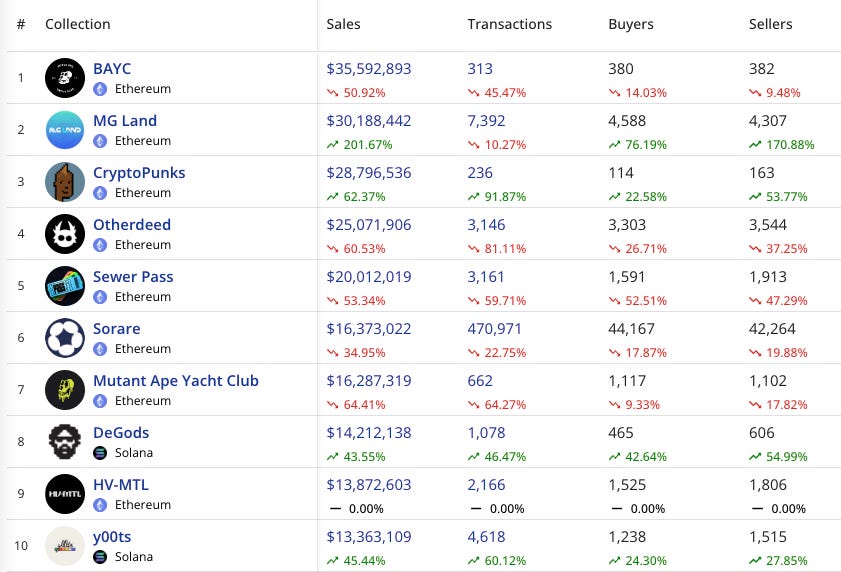Viewport: 841px width, 572px height.
Task: Open the y00ts collection logo
Action: tap(65, 546)
